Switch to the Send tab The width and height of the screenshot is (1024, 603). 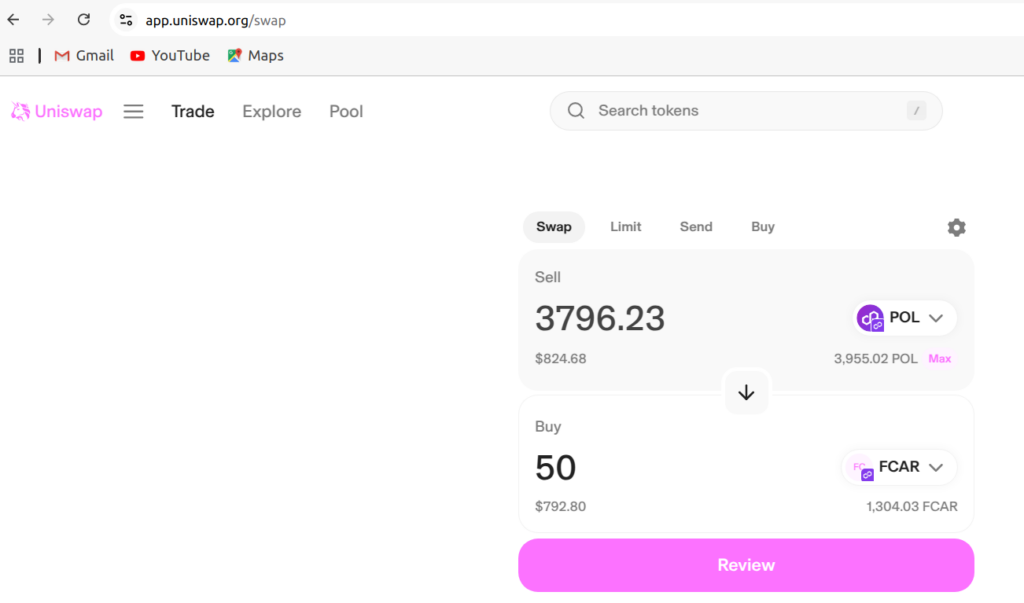click(696, 227)
